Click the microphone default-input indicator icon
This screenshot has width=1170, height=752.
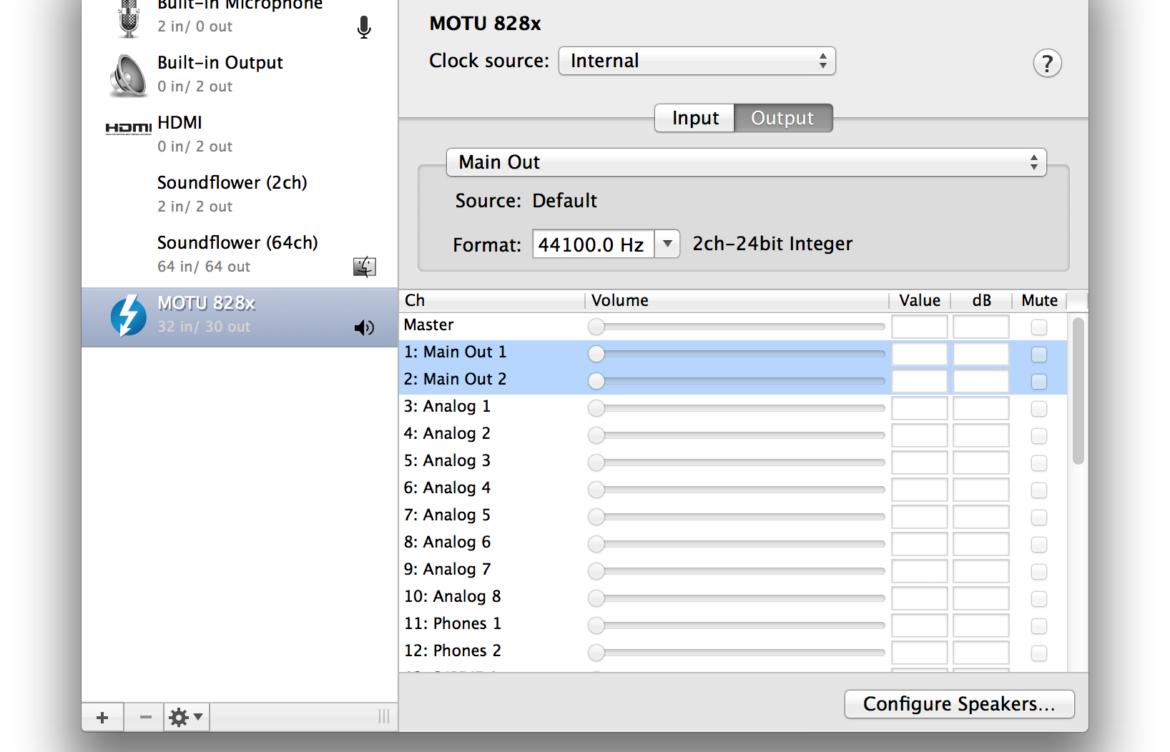(x=363, y=28)
